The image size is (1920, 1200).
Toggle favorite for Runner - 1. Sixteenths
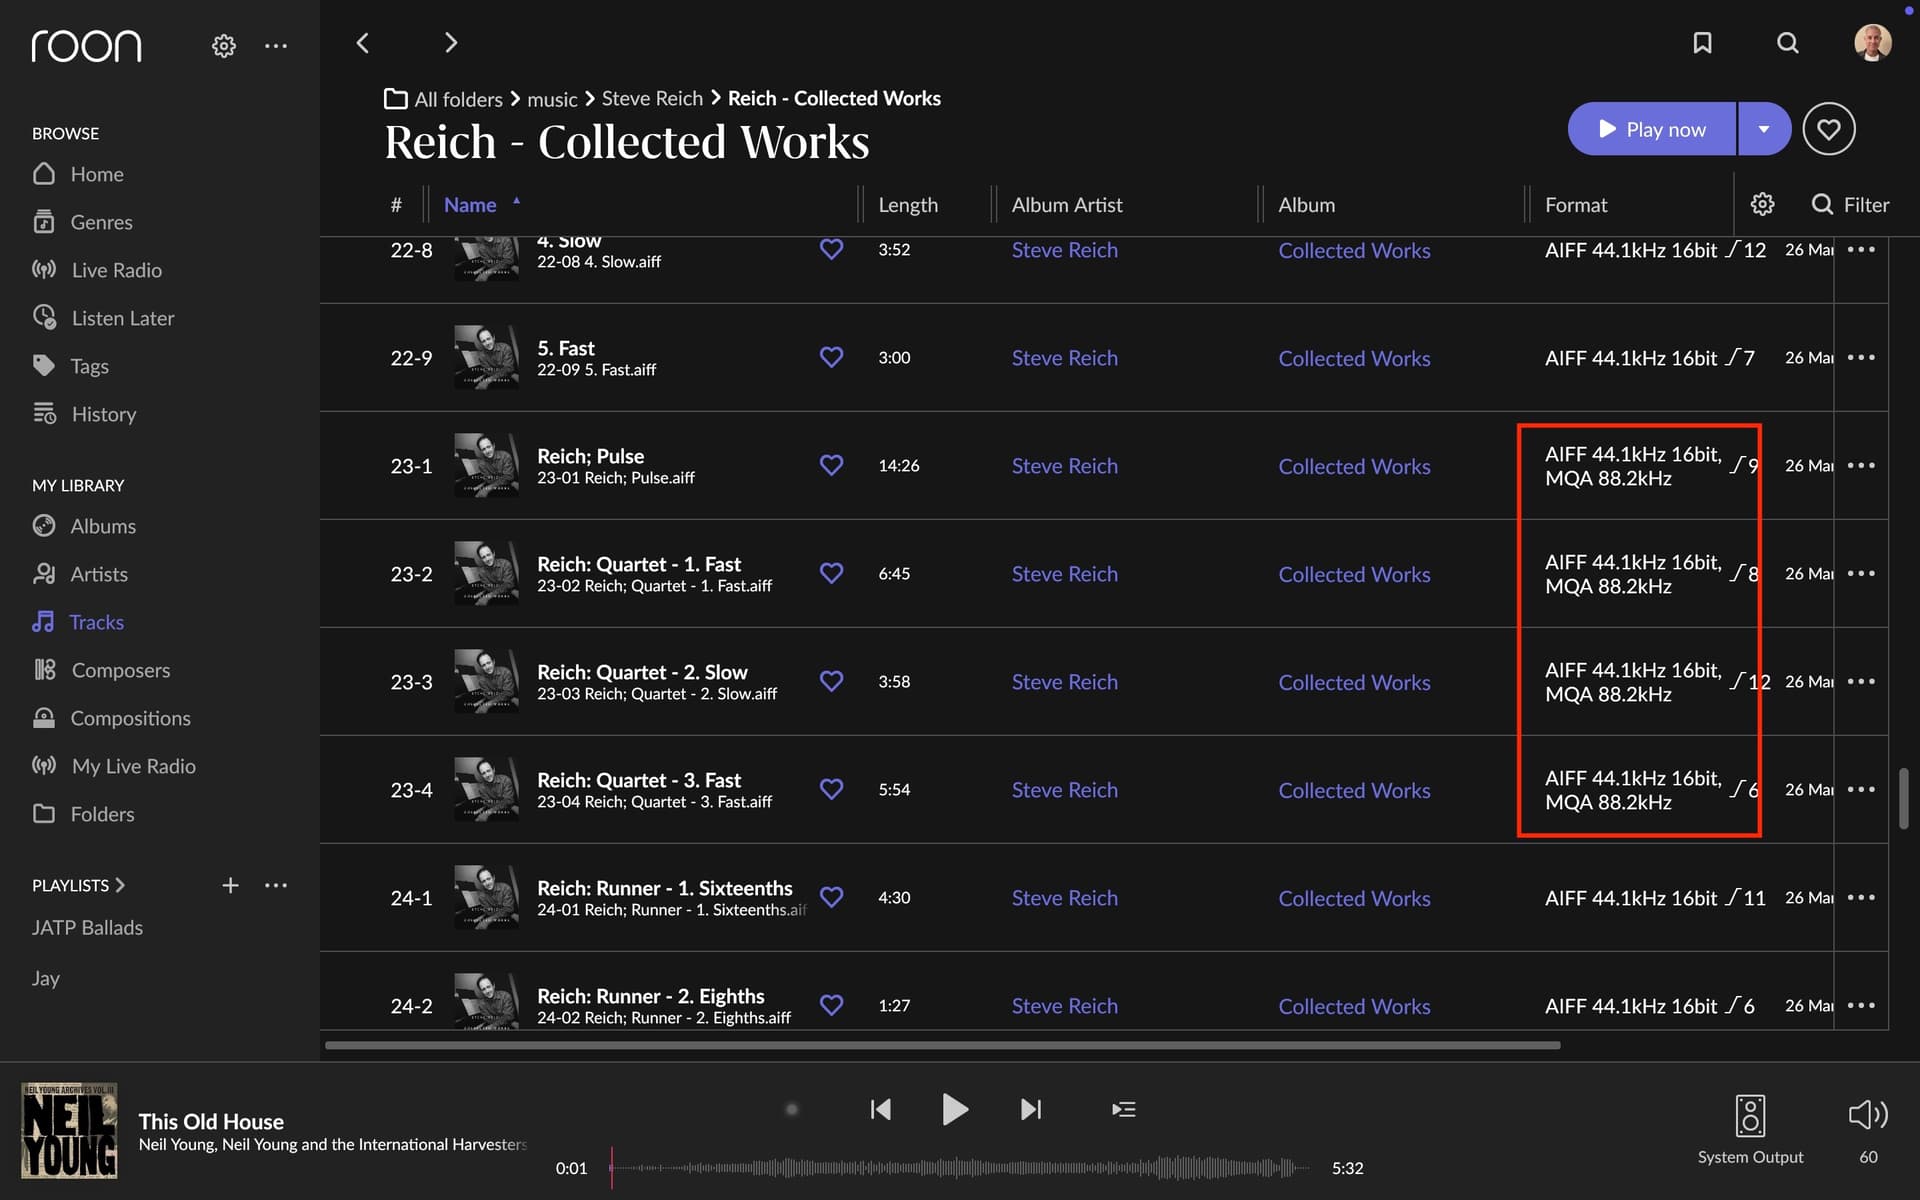coord(831,897)
